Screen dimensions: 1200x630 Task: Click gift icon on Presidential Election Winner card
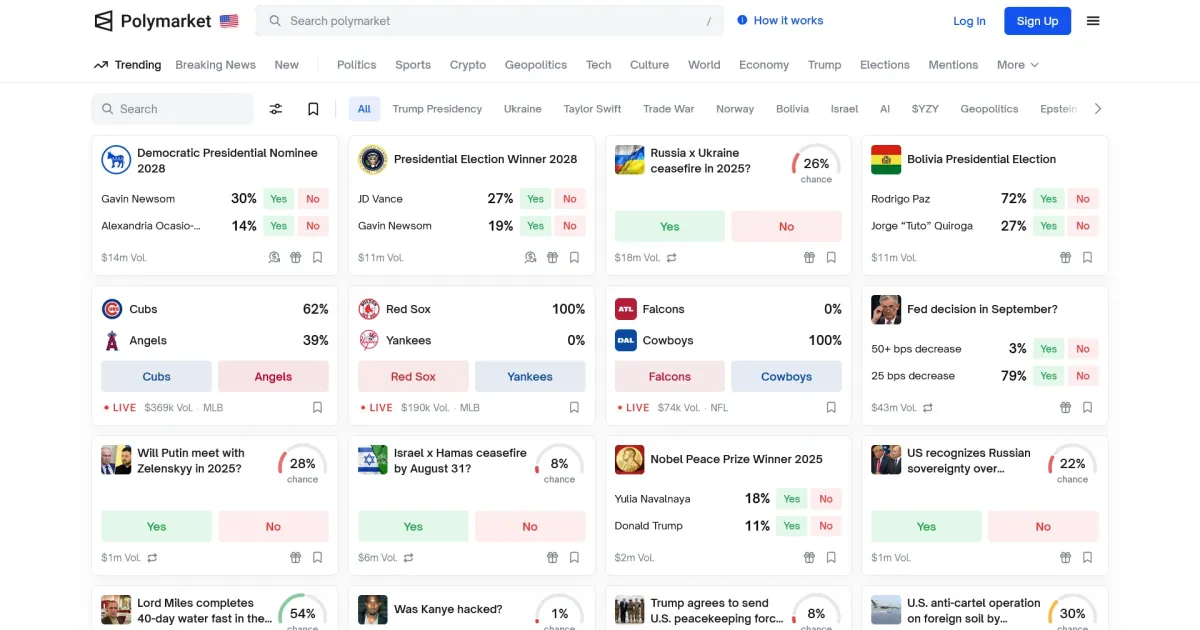pyautogui.click(x=553, y=257)
